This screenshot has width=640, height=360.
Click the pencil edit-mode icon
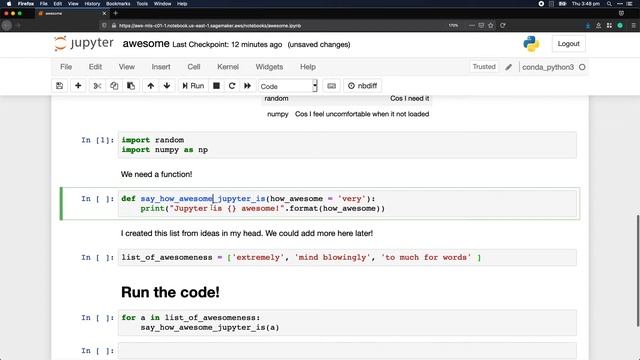click(509, 67)
